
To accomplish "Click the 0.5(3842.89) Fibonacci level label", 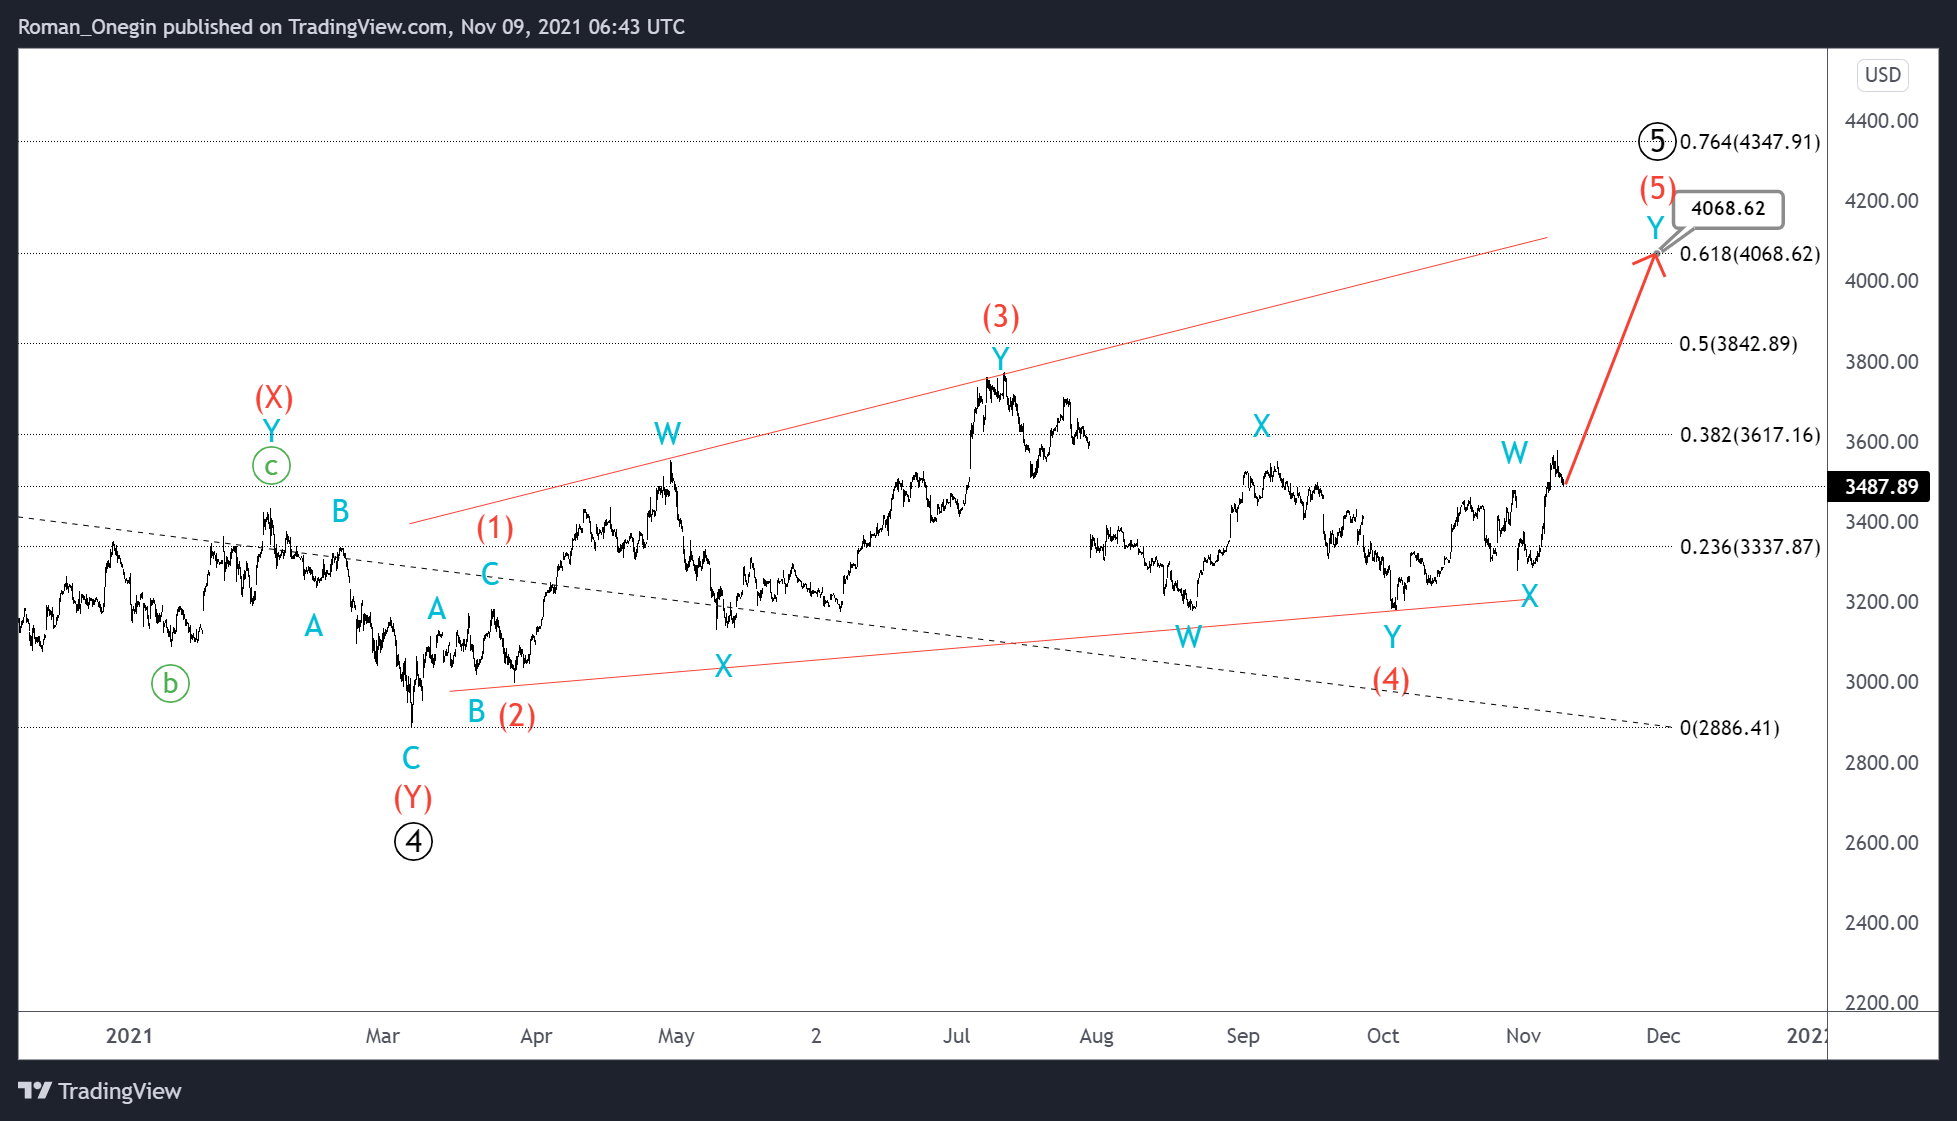I will point(1737,344).
